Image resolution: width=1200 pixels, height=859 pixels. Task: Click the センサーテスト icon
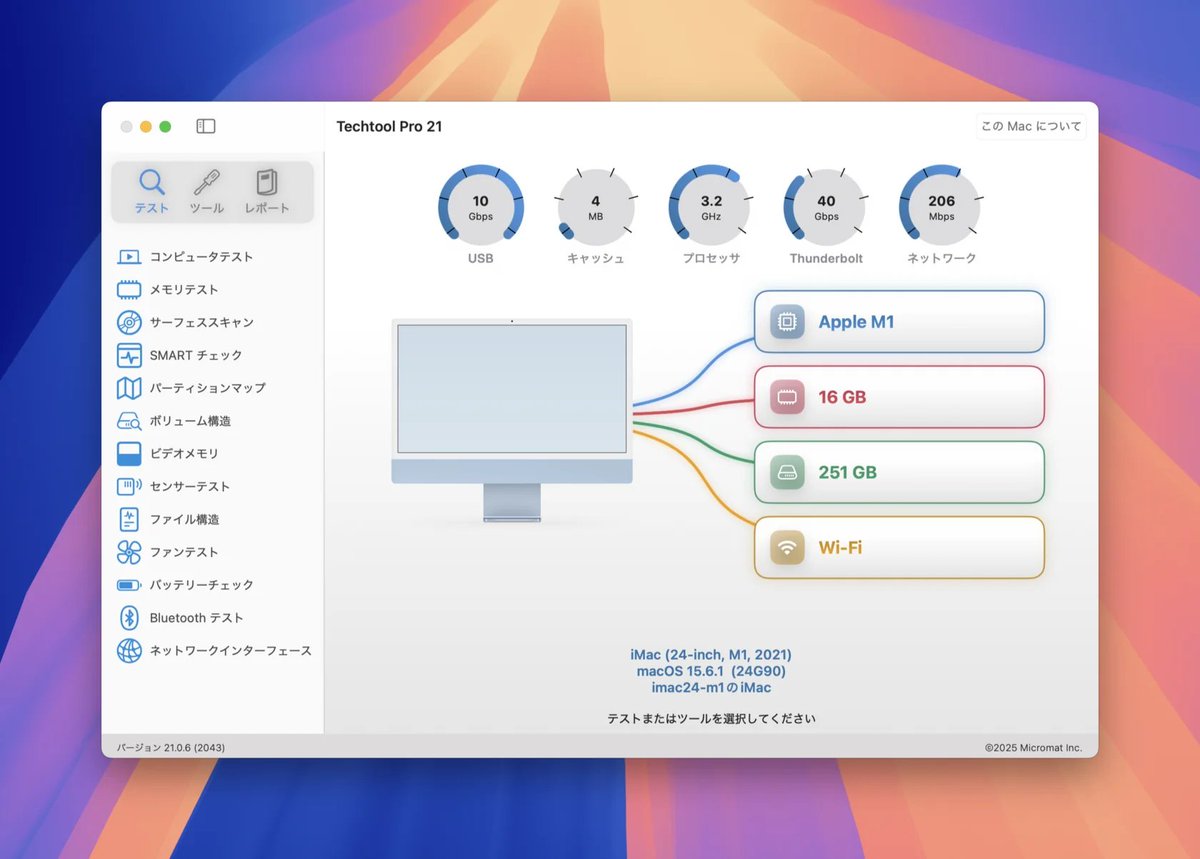click(x=129, y=487)
